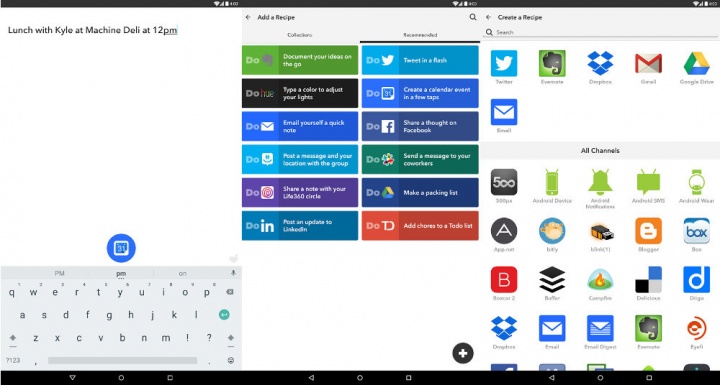Screen dimensions: 720x385
Task: Open the 'Make a packing list' recipe
Action: coord(420,192)
